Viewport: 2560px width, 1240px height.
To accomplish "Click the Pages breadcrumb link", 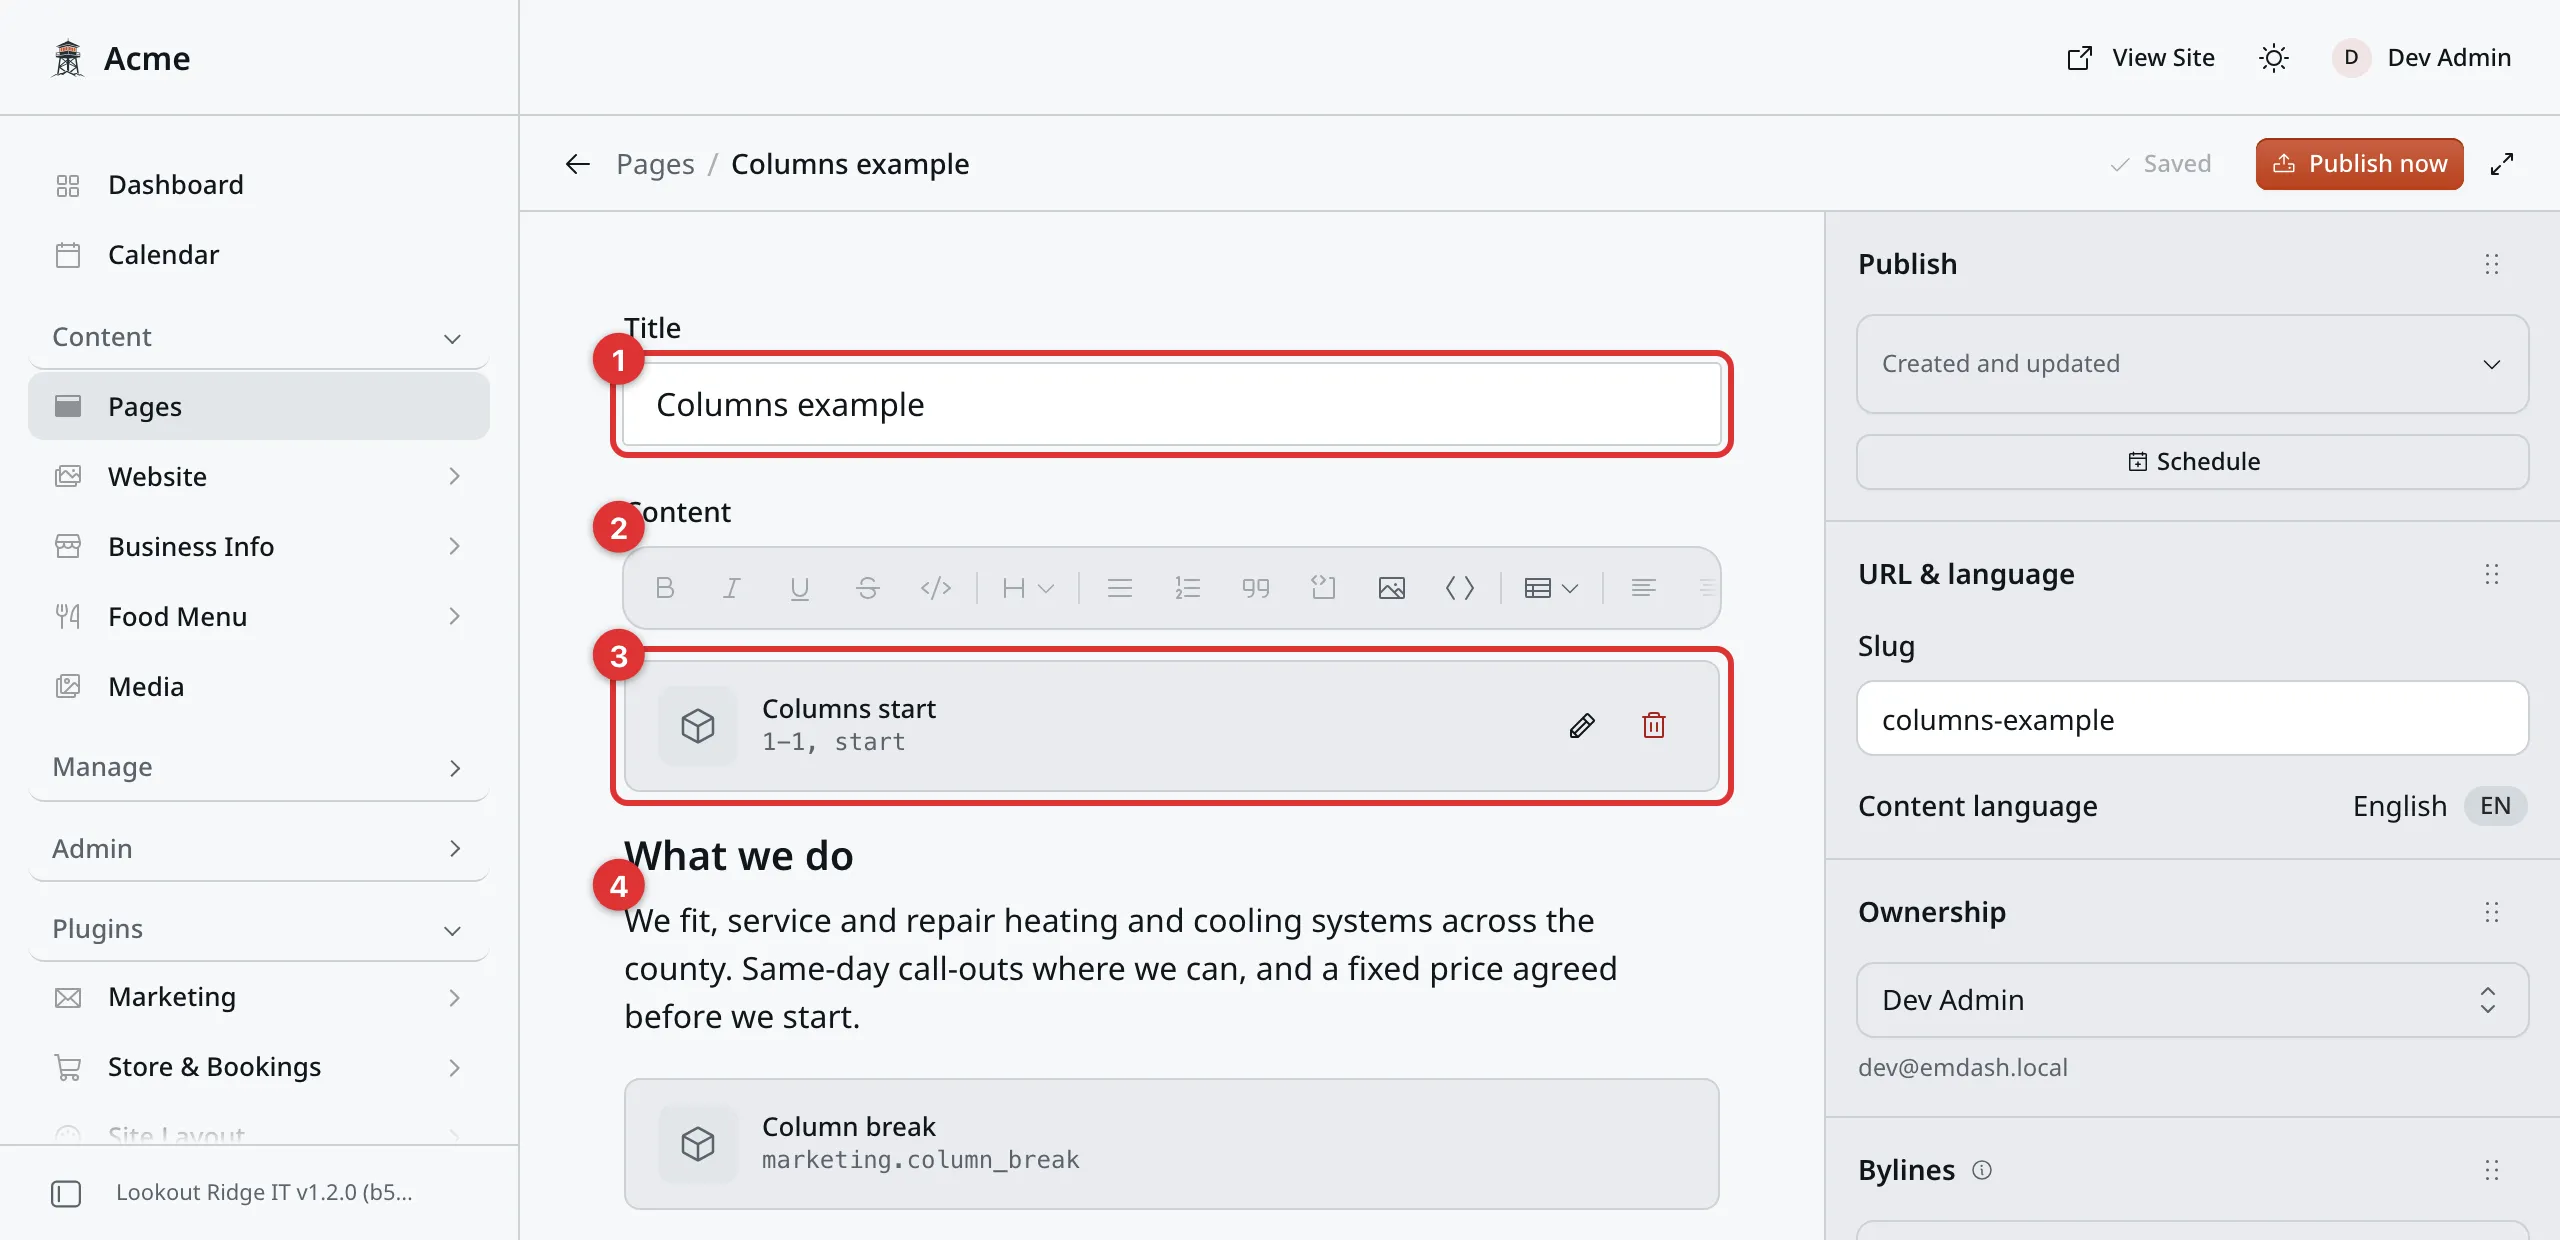I will point(655,164).
